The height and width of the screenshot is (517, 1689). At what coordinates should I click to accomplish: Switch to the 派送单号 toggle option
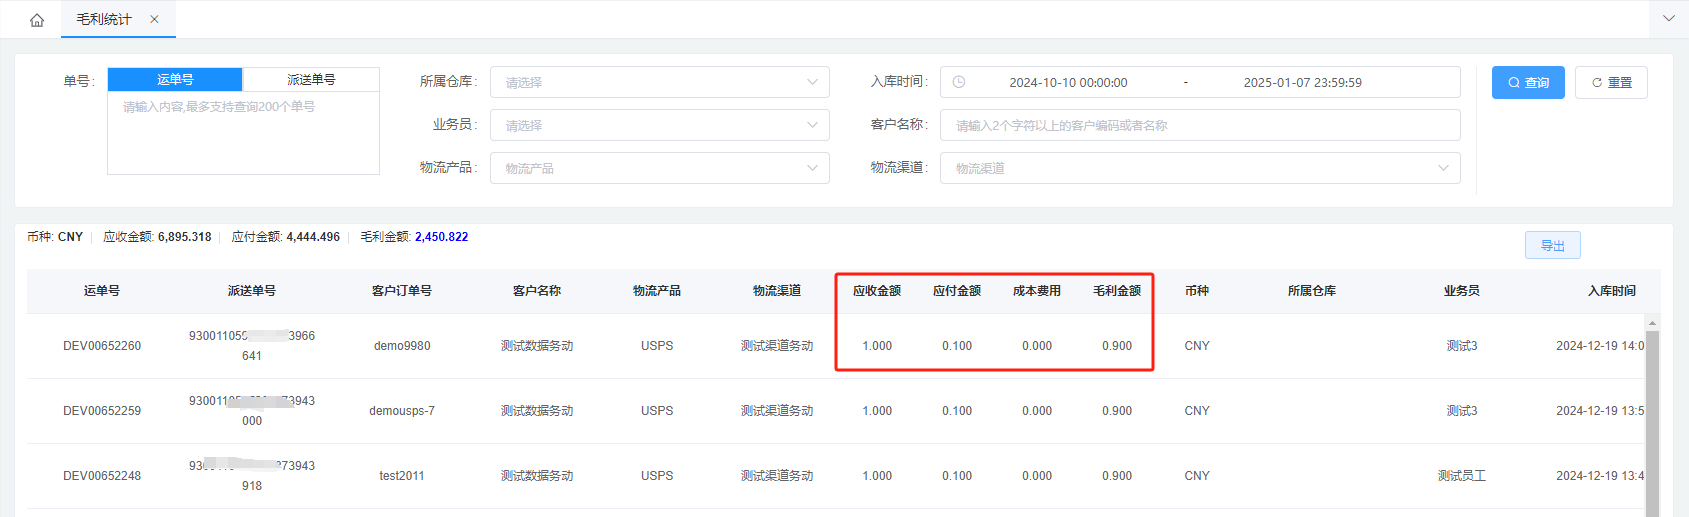click(x=311, y=79)
